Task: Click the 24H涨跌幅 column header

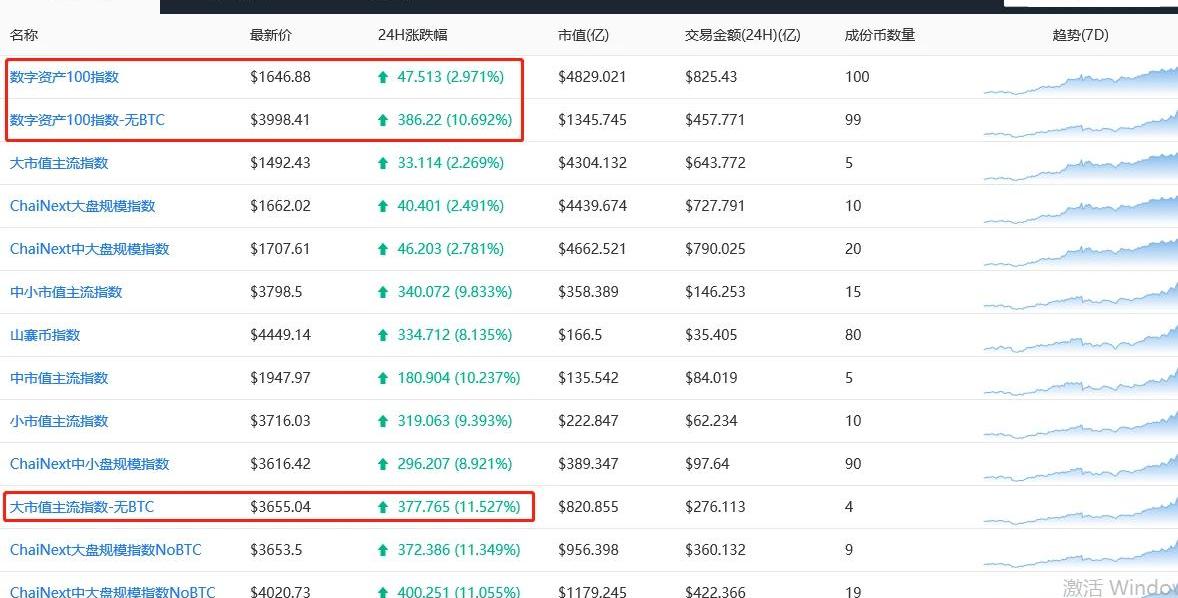Action: 412,35
